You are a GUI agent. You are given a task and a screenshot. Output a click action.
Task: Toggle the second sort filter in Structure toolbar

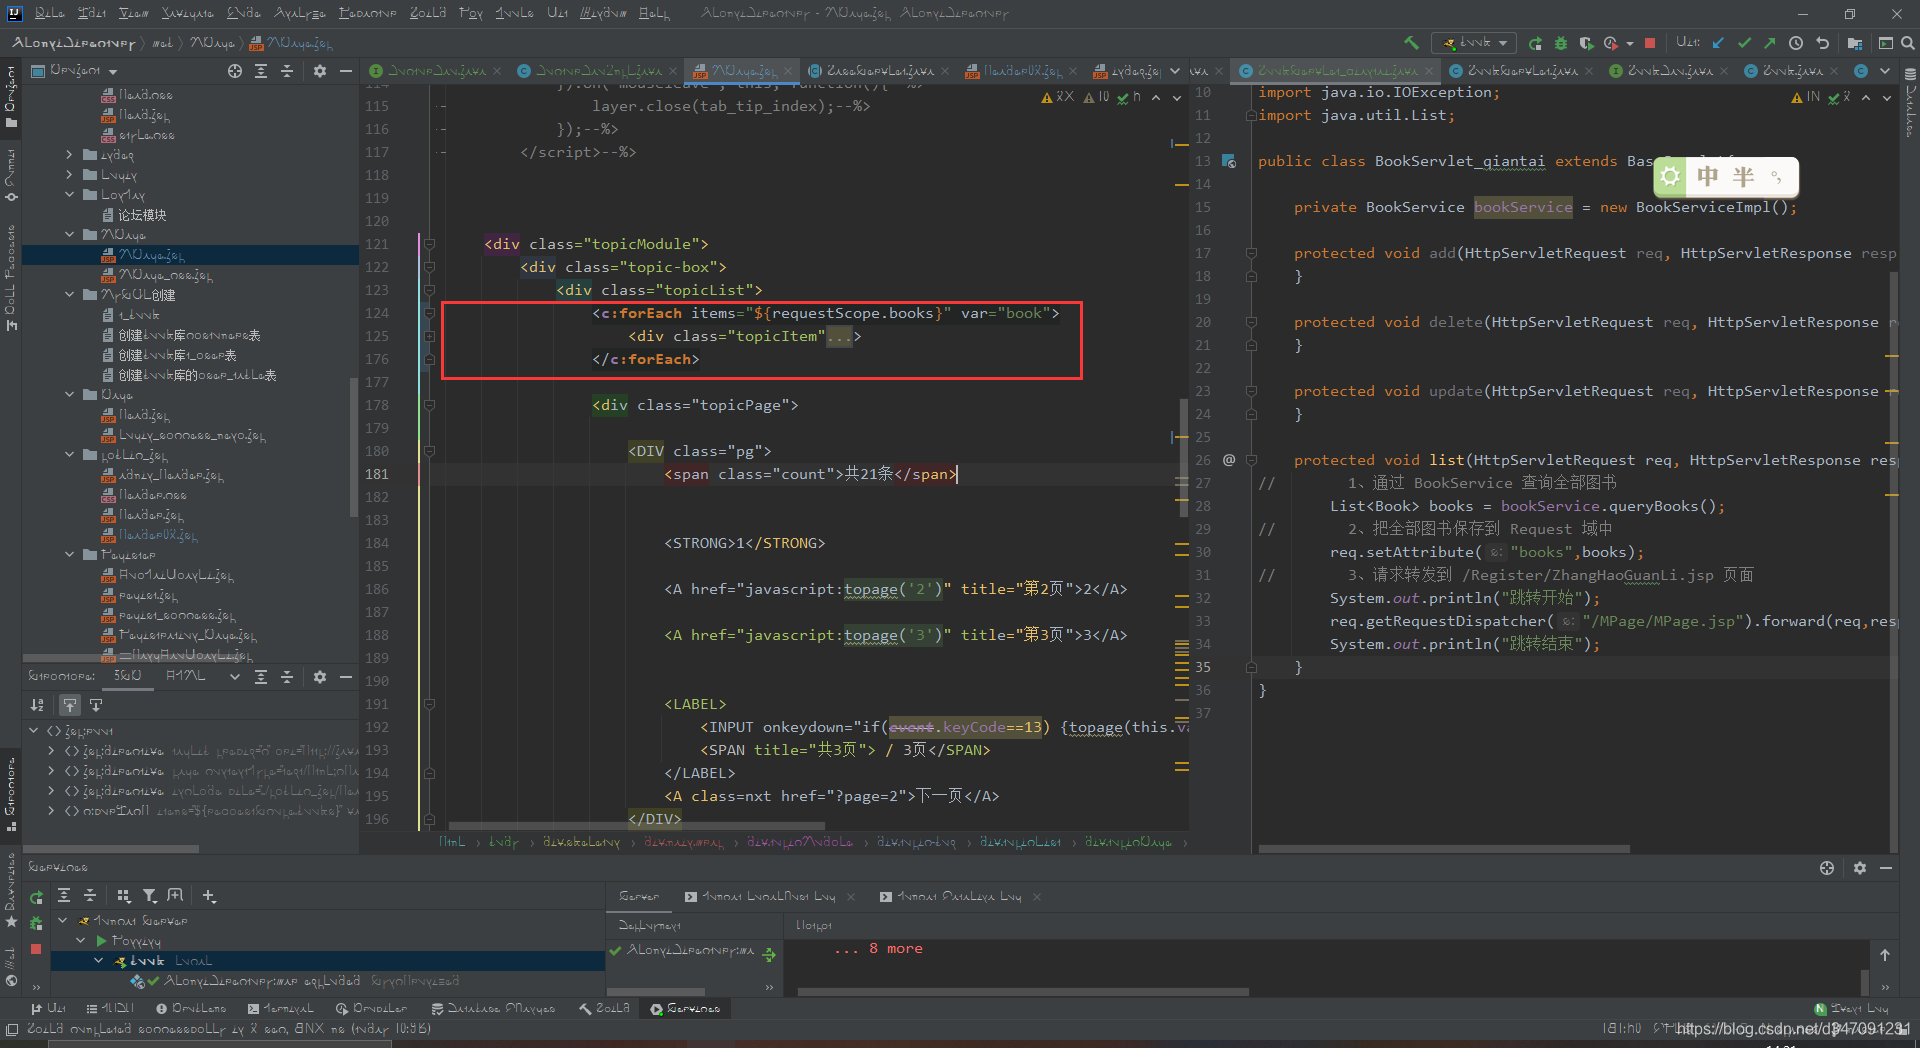pyautogui.click(x=69, y=705)
